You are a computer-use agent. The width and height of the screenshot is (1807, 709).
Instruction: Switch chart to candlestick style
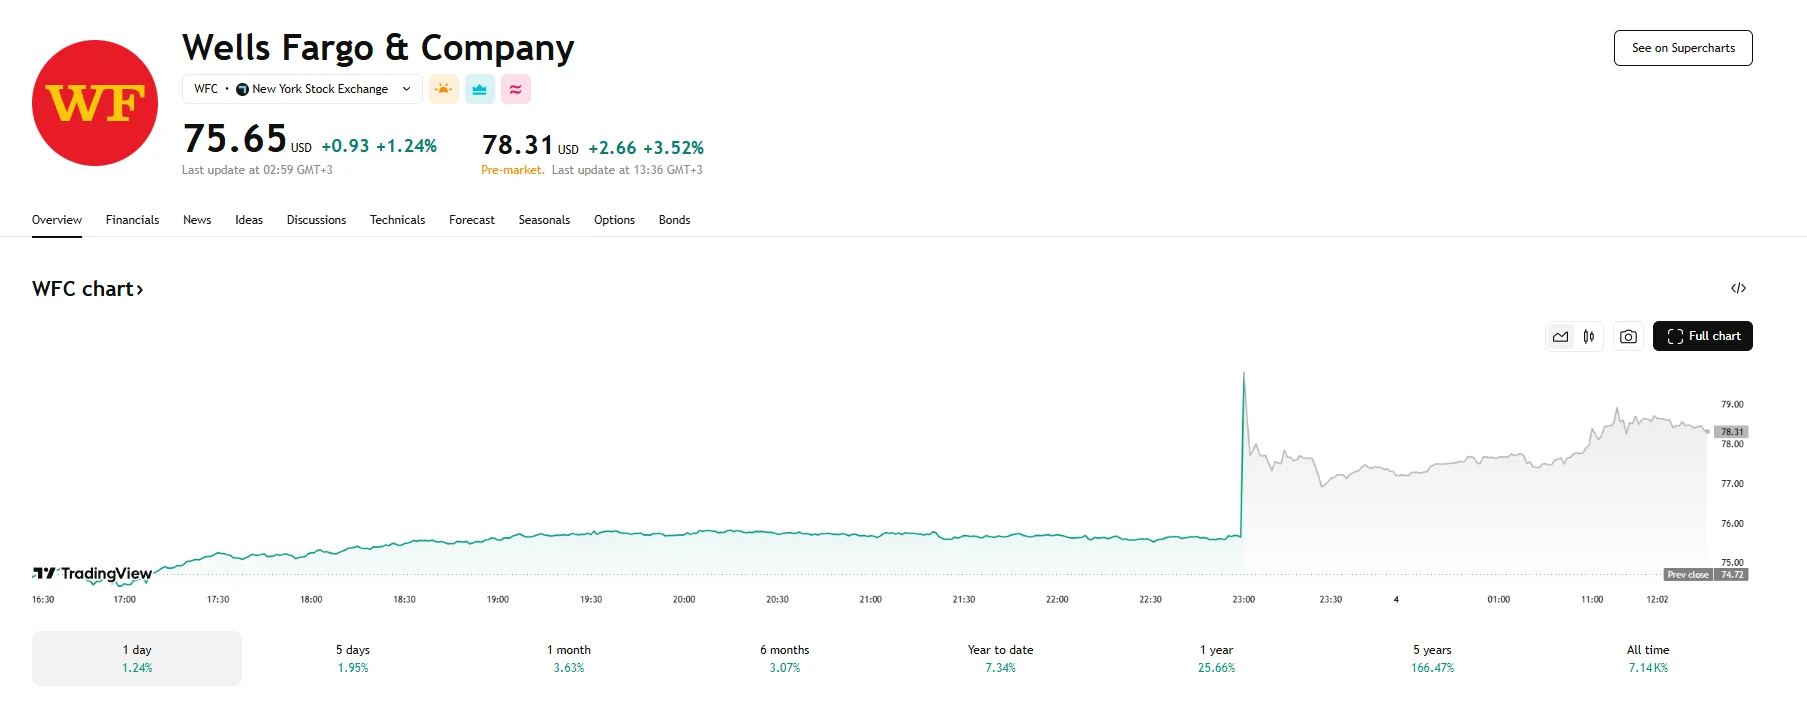pos(1589,337)
